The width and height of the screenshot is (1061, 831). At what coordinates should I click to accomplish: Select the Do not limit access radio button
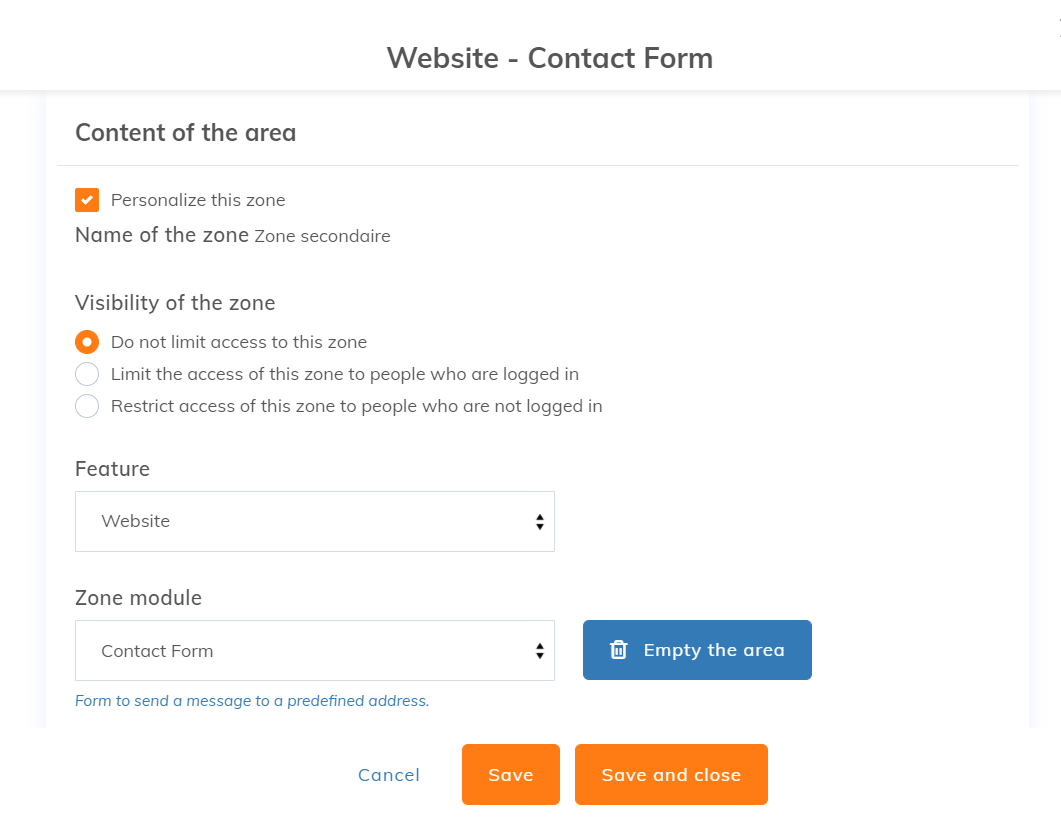pos(87,342)
